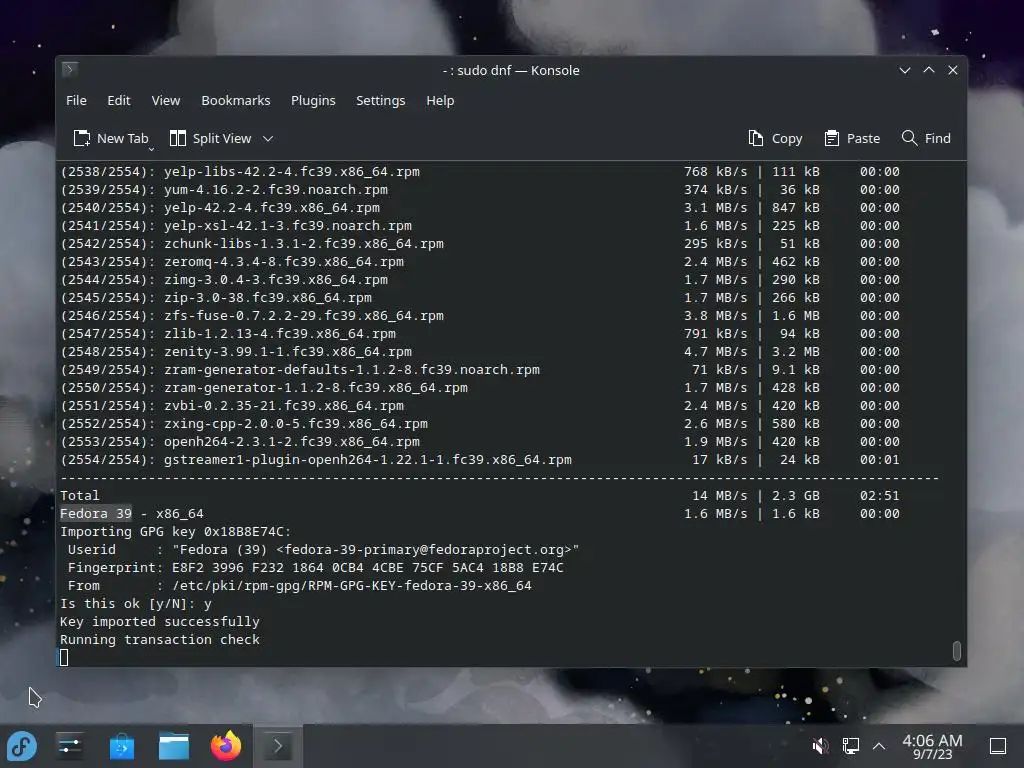Open System Settings from taskbar

pos(70,746)
